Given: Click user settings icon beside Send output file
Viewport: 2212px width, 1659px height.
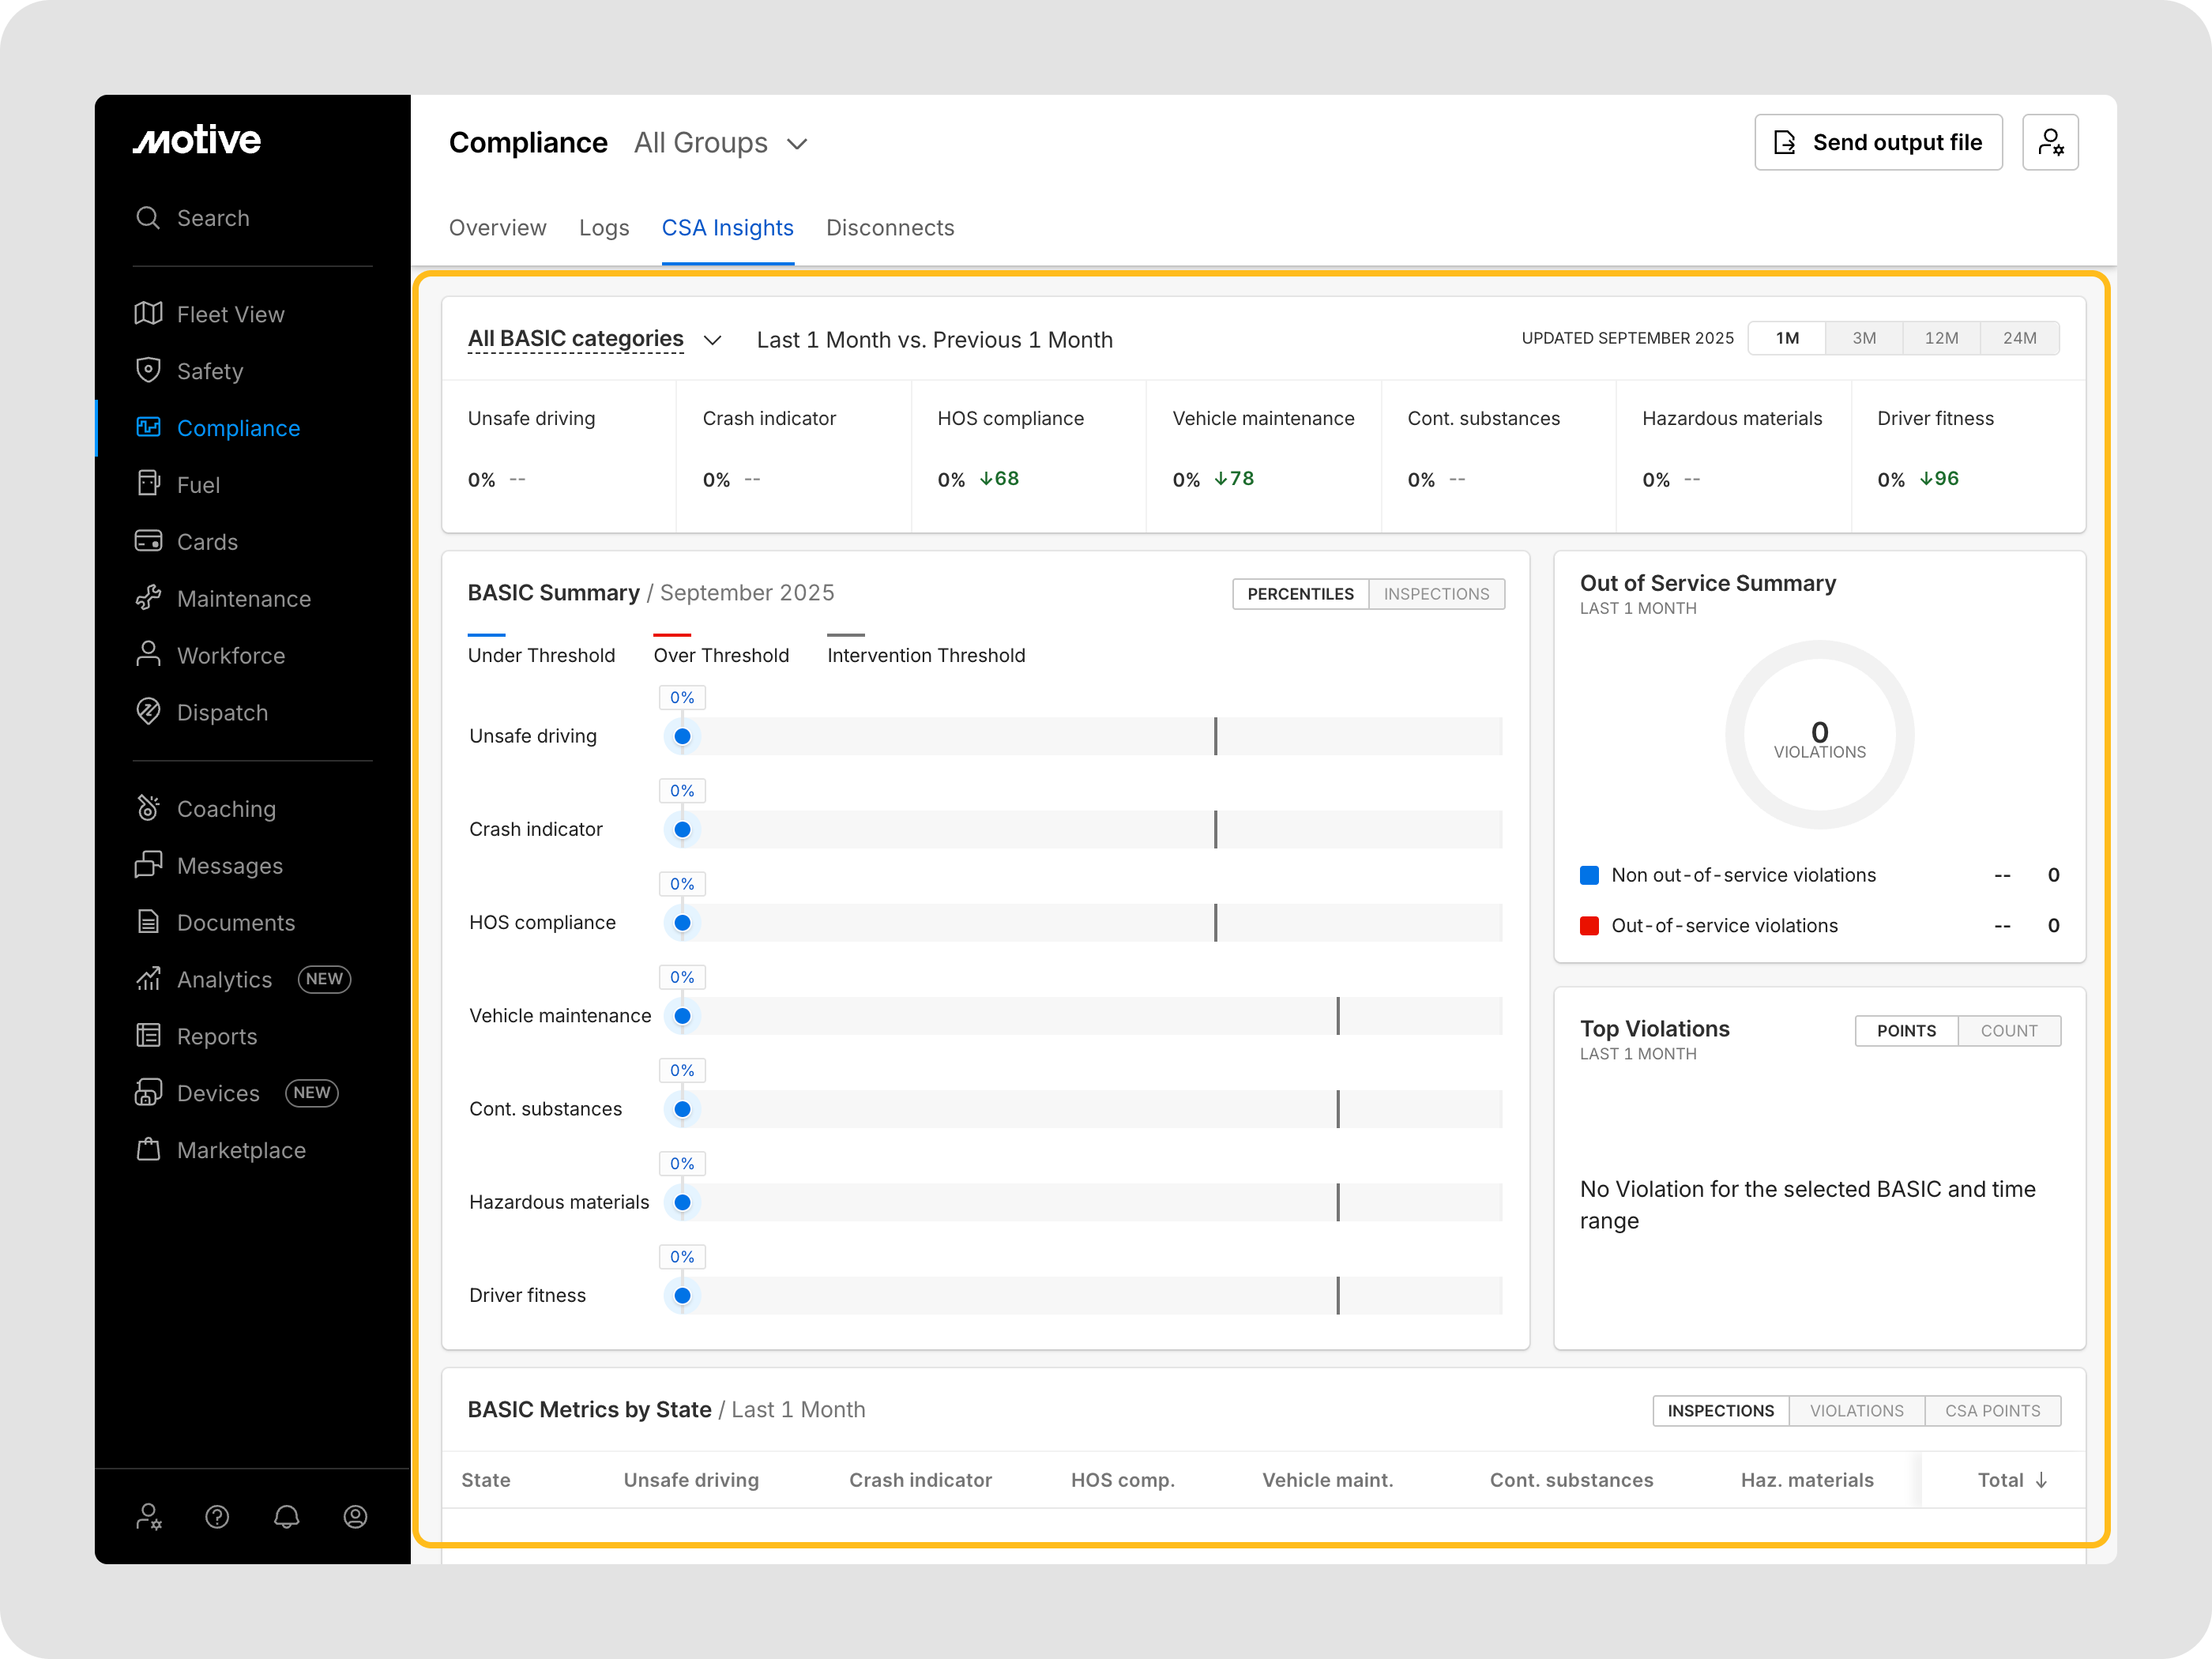Looking at the screenshot, I should pos(2050,142).
